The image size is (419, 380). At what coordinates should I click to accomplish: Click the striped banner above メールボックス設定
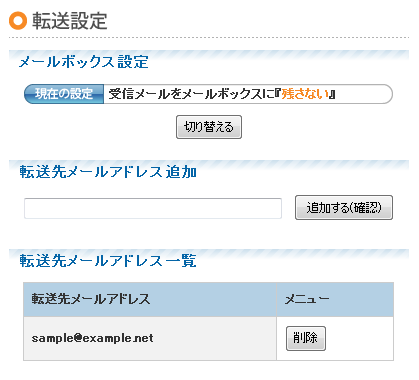click(209, 53)
